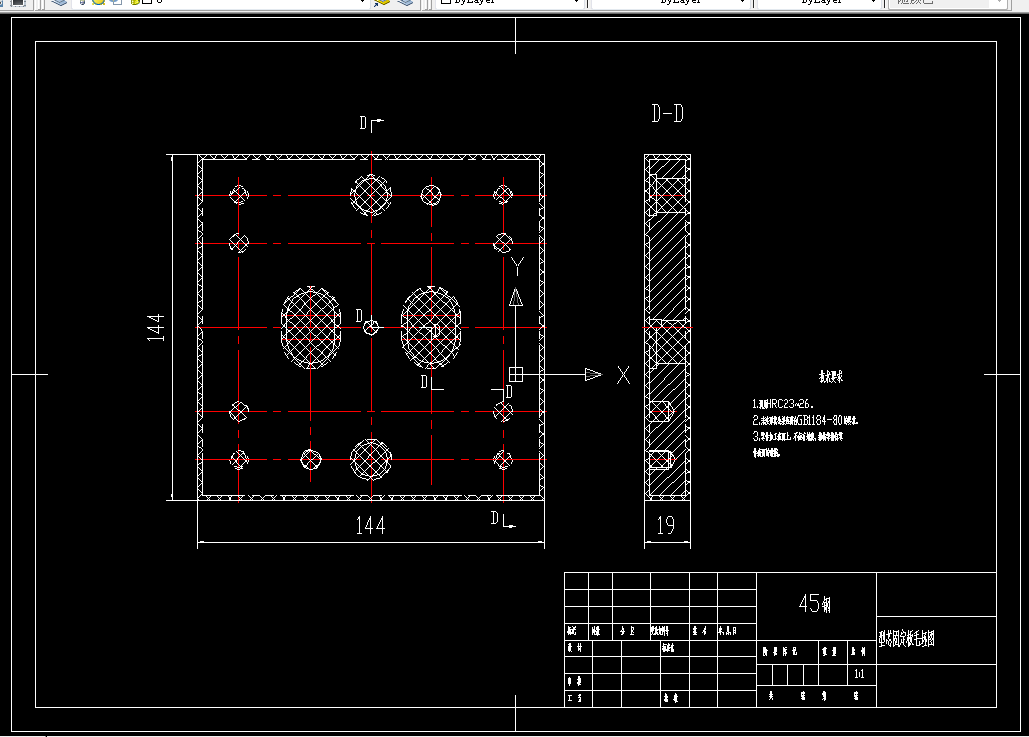Image resolution: width=1029 pixels, height=737 pixels.
Task: Click the X axis label of the UCS icon
Action: click(x=623, y=375)
